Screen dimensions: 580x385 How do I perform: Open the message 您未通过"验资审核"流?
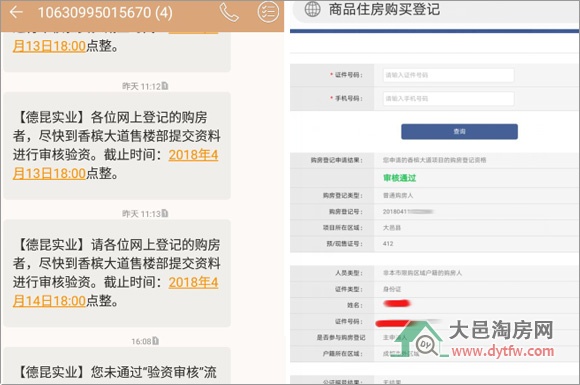pyautogui.click(x=117, y=365)
